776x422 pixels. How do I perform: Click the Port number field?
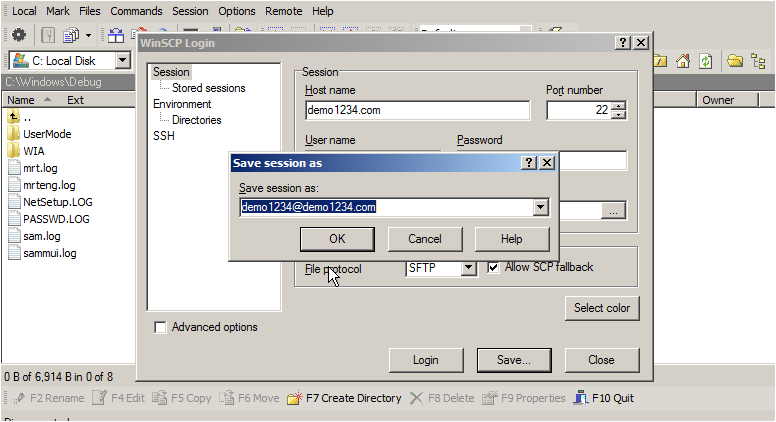click(x=579, y=110)
